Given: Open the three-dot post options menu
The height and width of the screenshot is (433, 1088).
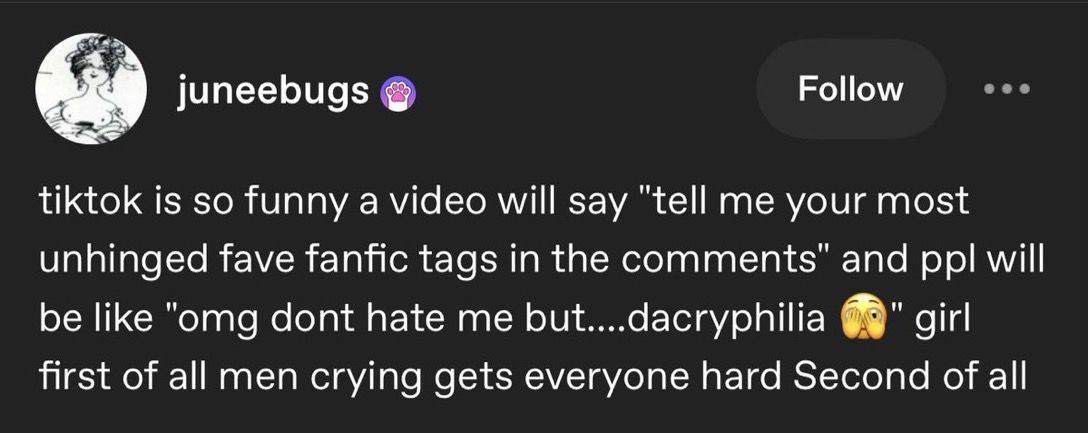Looking at the screenshot, I should tap(1005, 88).
